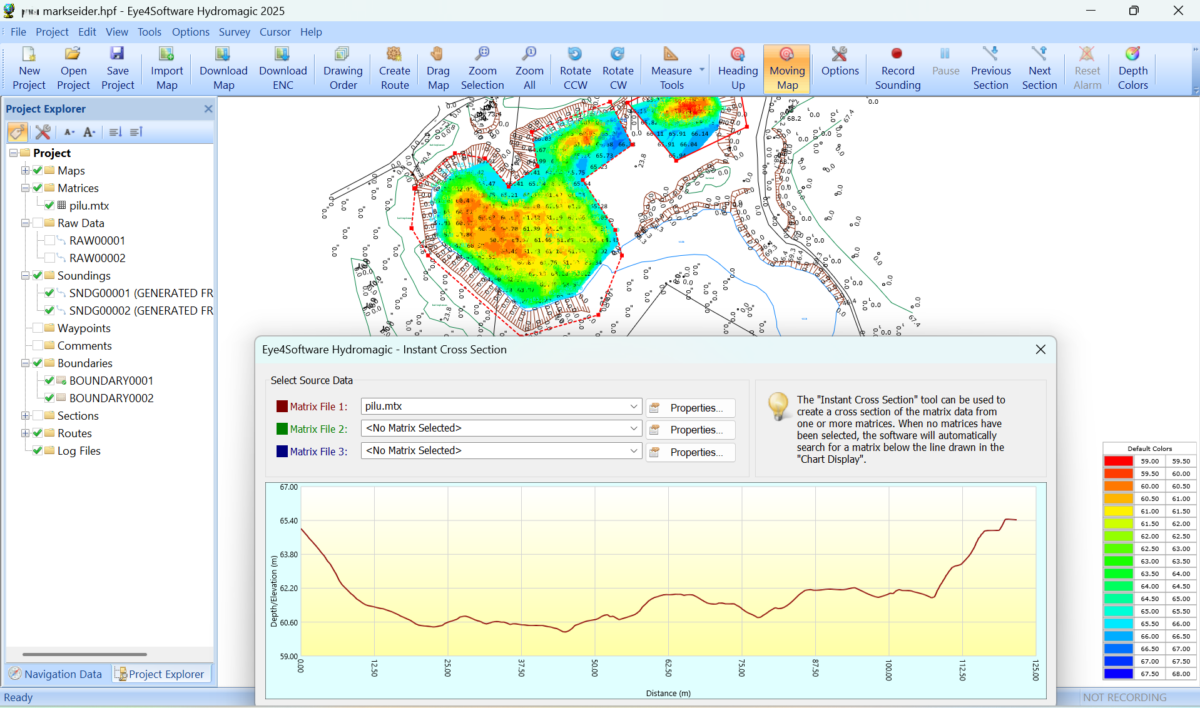Open the Matrix File 1 dropdown
This screenshot has width=1200, height=708.
[634, 407]
